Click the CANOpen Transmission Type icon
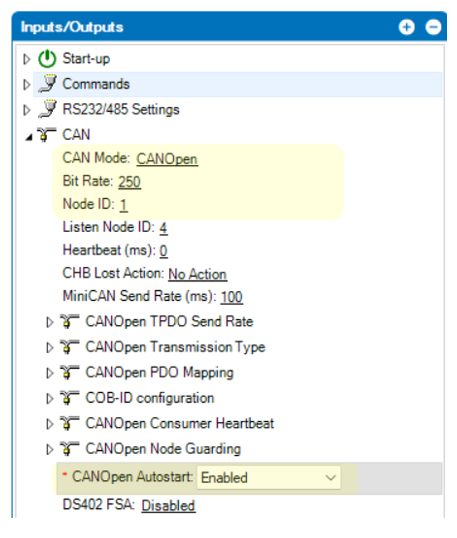 tap(69, 347)
